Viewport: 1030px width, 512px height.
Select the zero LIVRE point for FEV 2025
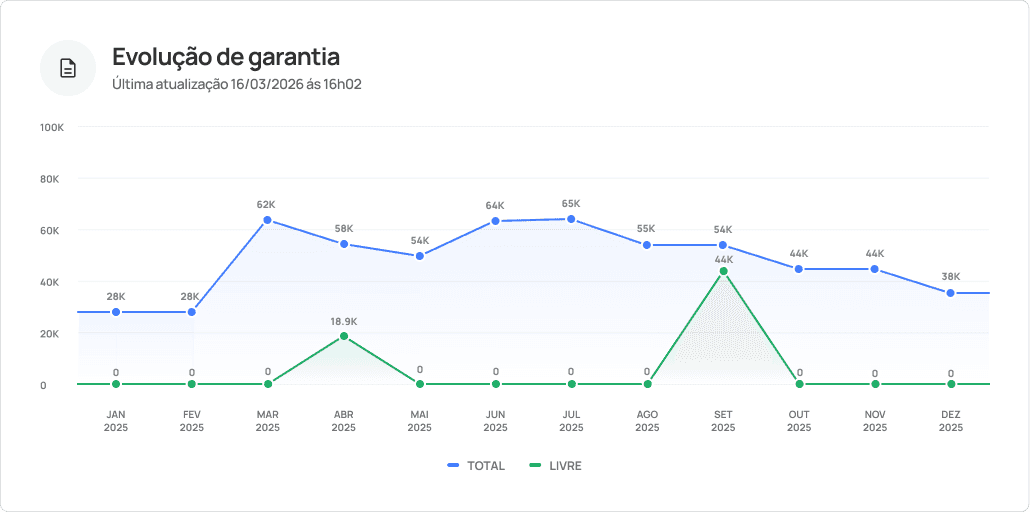click(x=192, y=384)
